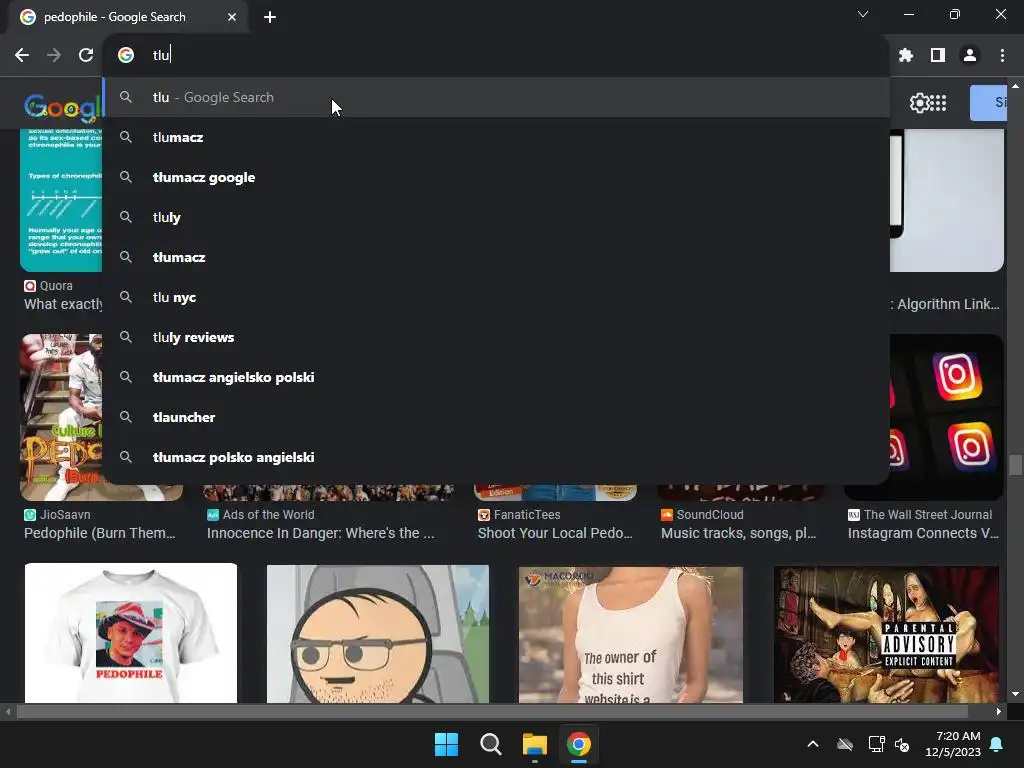Open the cartoon man with glasses thumbnail

click(377, 633)
